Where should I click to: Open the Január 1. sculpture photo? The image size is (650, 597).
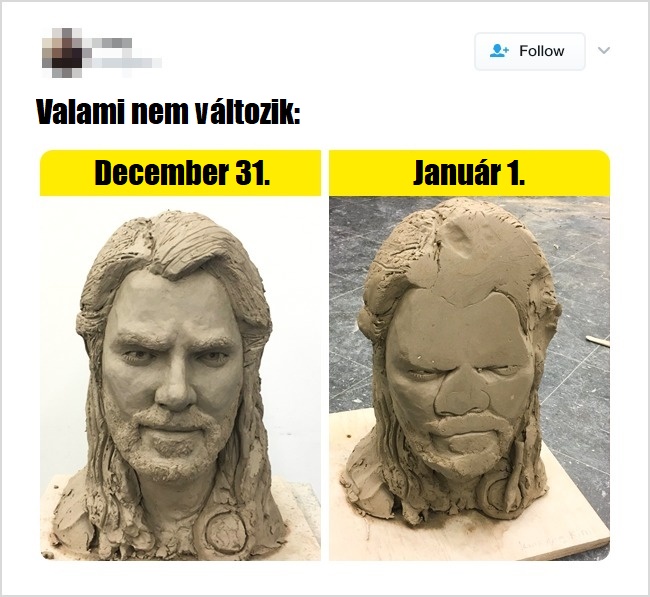469,378
